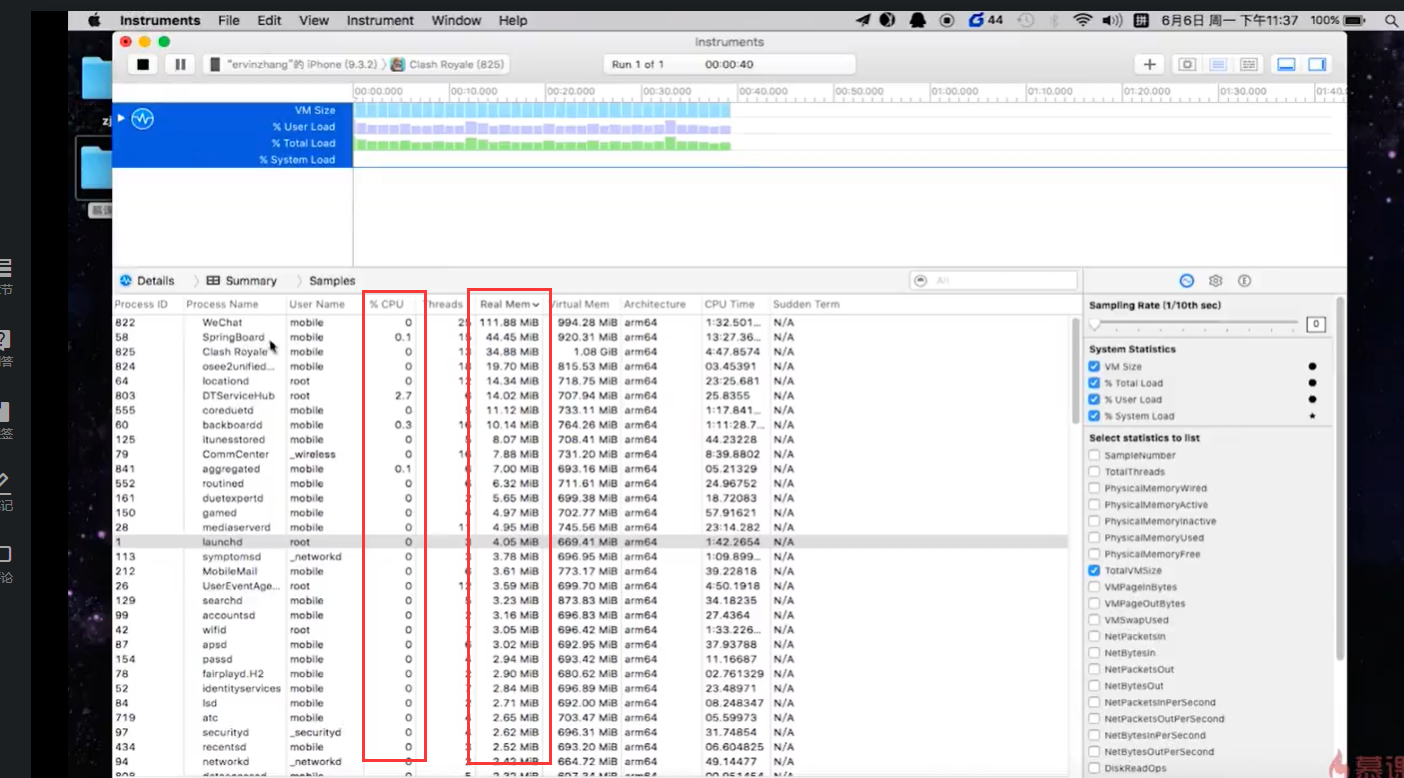Select the Activity Monitor instrument icon
Screen dimensions: 1404x778
coord(143,119)
